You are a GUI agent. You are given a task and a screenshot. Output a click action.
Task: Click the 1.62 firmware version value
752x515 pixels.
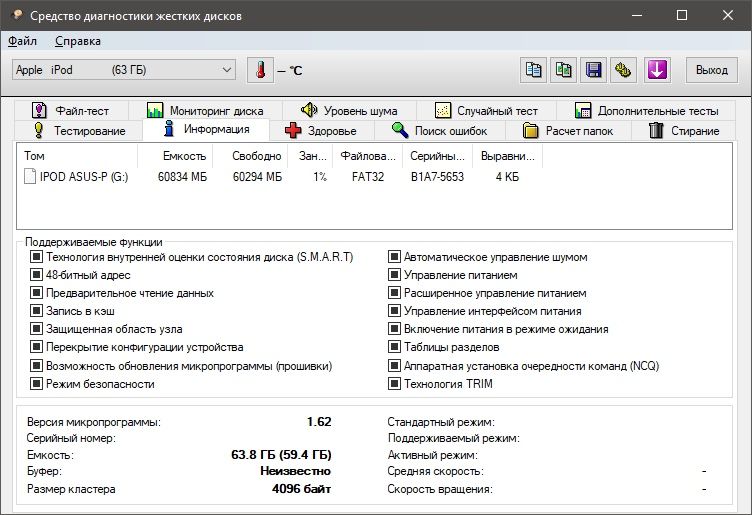[x=319, y=422]
